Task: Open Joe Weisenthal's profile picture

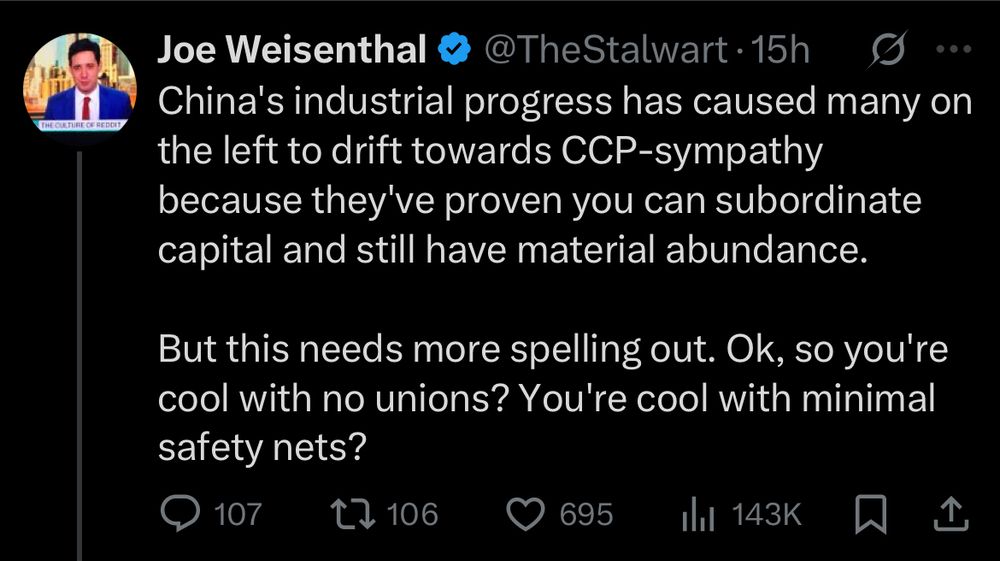Action: pyautogui.click(x=79, y=87)
